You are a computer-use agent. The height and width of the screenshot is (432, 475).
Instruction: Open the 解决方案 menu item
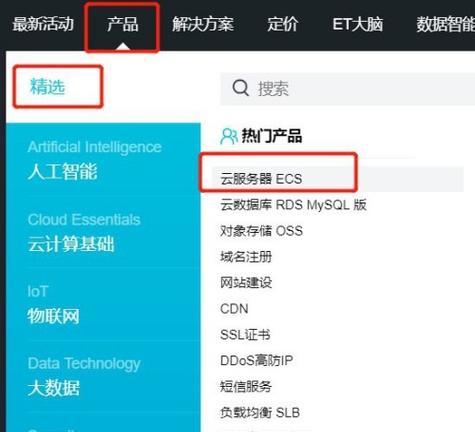203,24
